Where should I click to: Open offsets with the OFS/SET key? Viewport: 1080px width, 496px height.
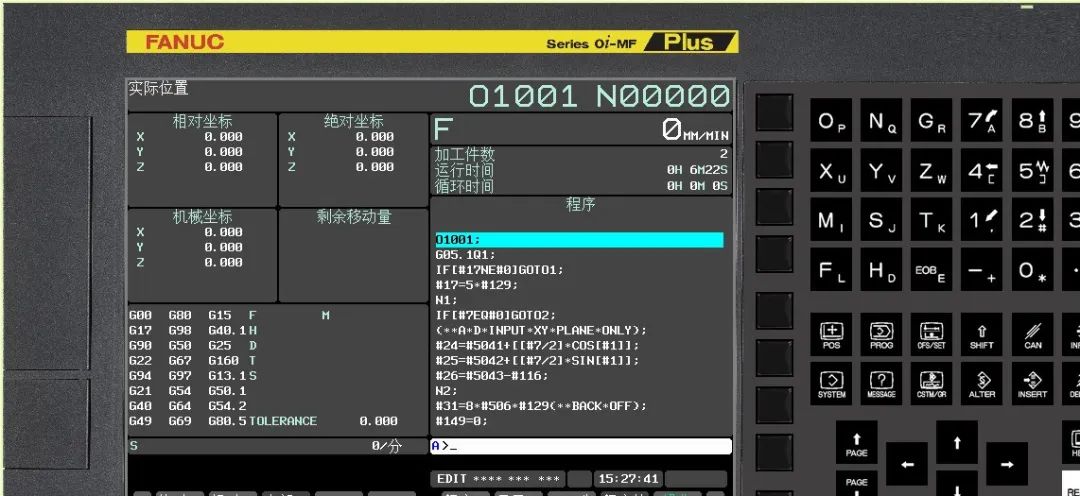click(931, 334)
